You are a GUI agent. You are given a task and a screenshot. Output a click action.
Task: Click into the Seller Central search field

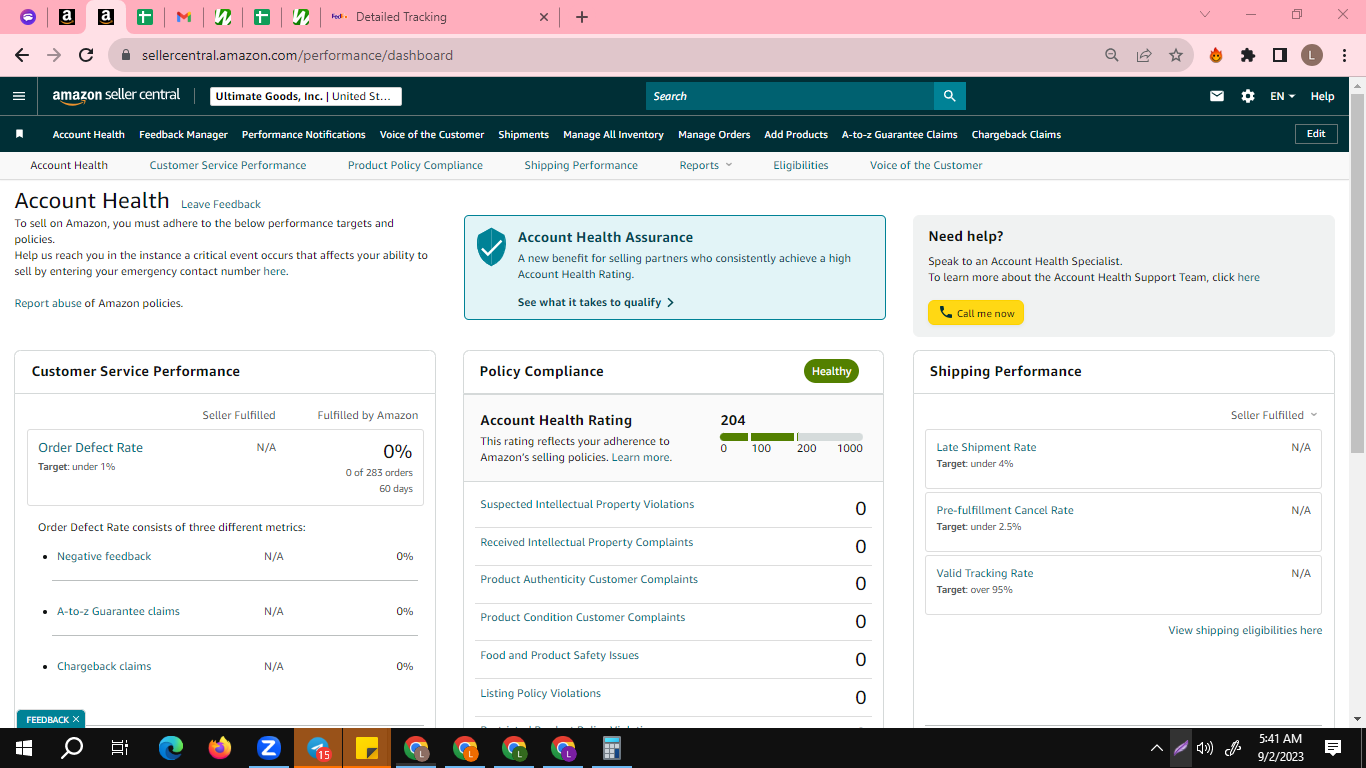click(x=790, y=96)
